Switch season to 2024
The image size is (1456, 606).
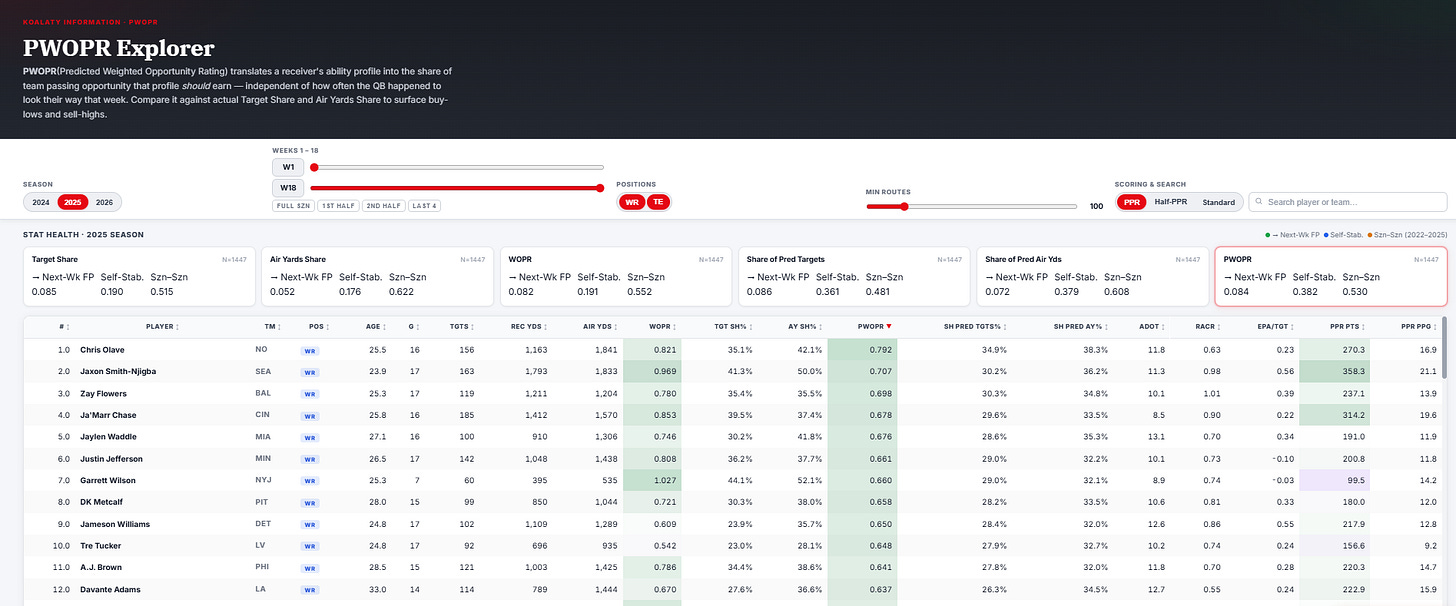[x=41, y=202]
